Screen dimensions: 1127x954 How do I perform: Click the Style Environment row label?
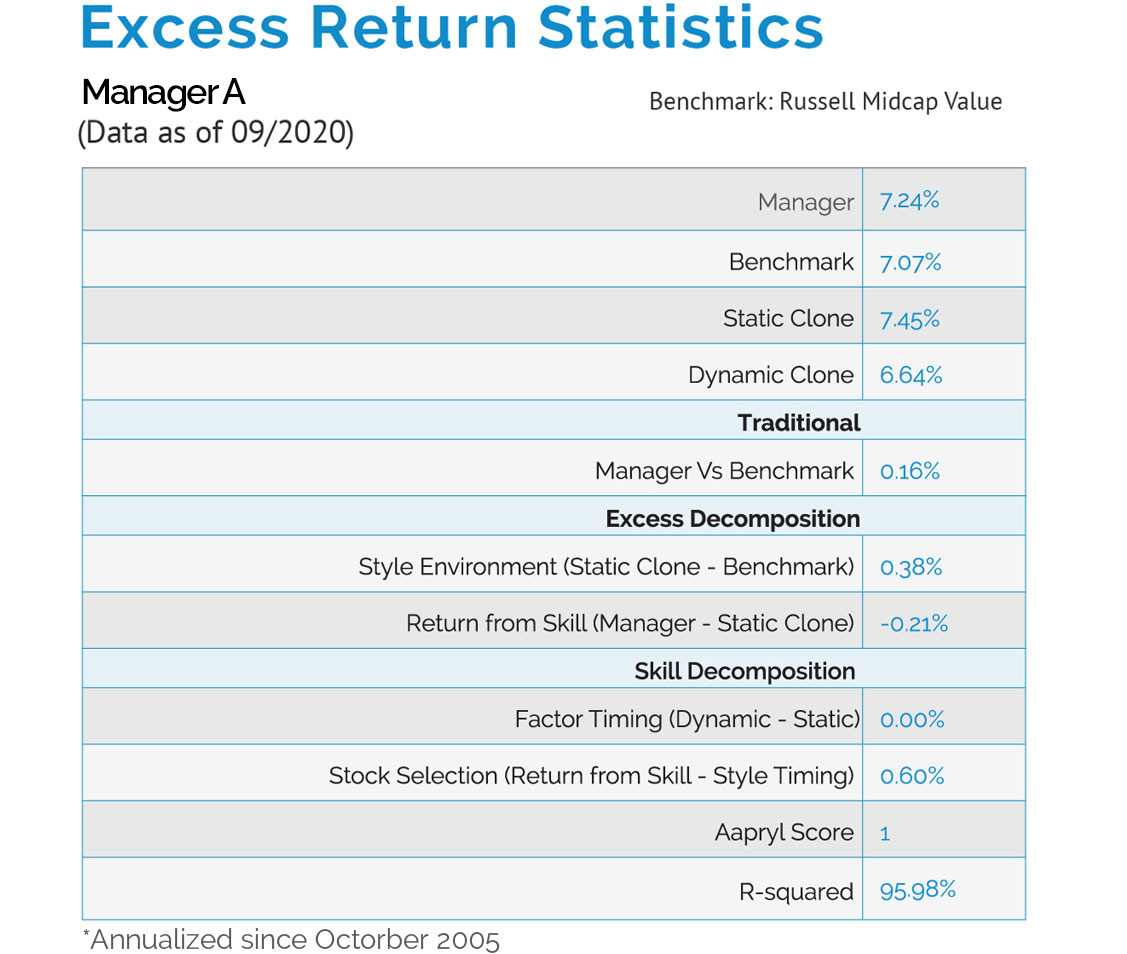tap(606, 567)
